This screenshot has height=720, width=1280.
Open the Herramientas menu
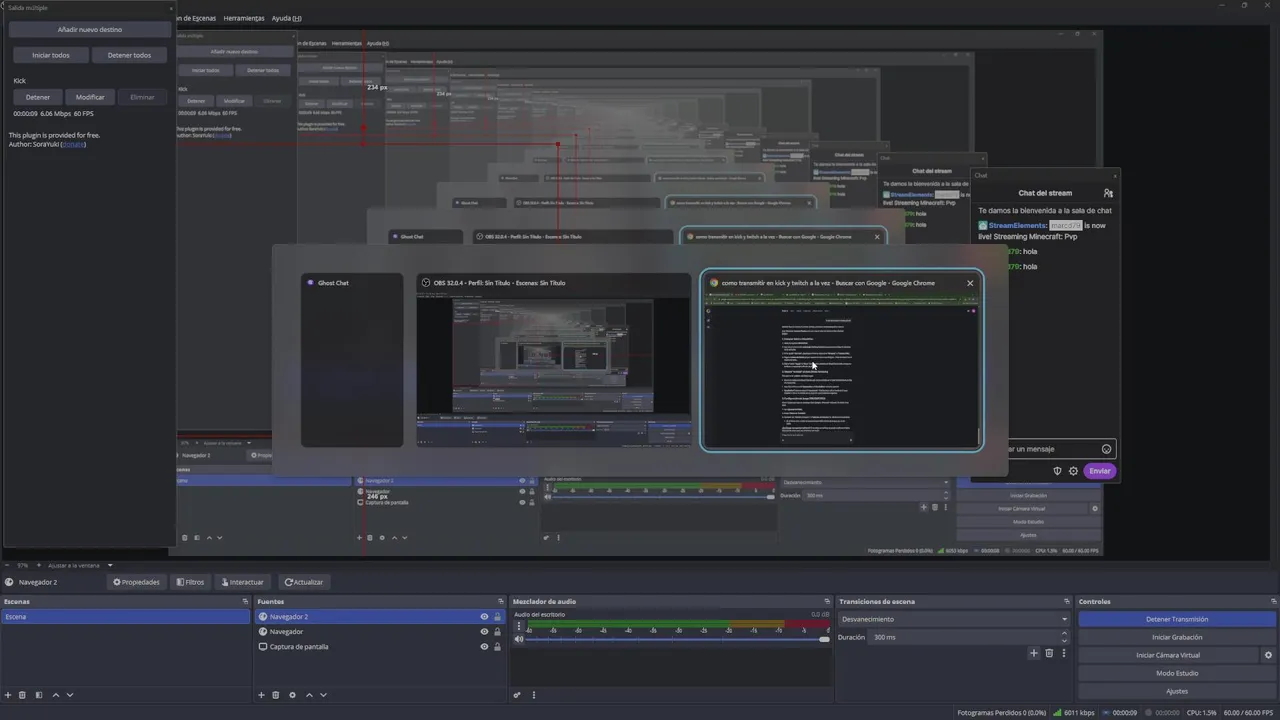244,18
